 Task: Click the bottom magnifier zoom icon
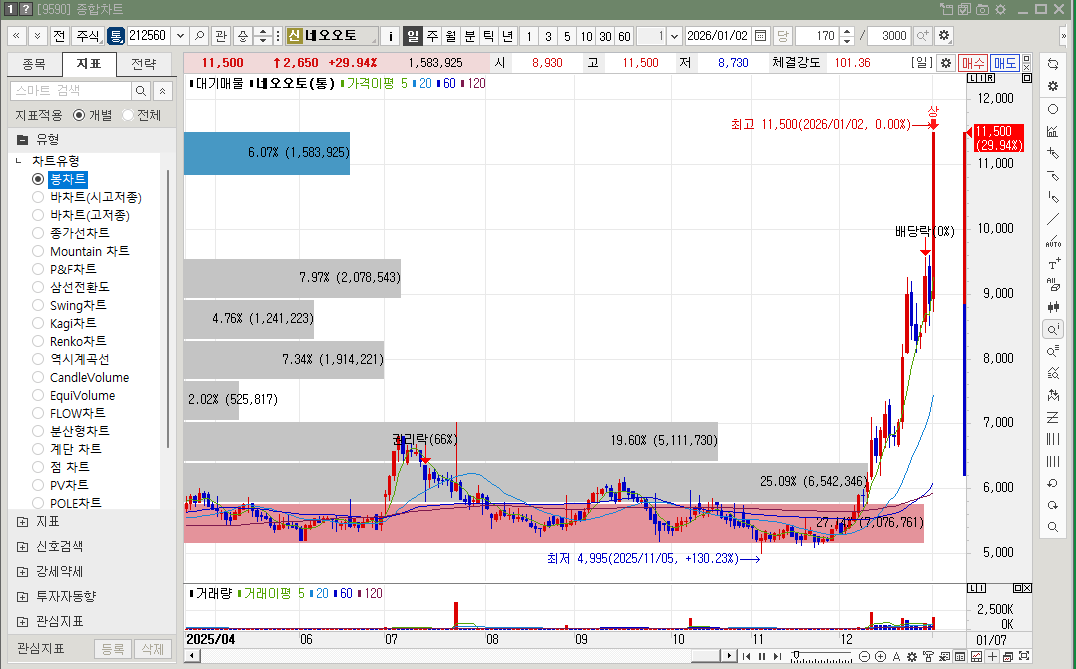pos(1053,527)
